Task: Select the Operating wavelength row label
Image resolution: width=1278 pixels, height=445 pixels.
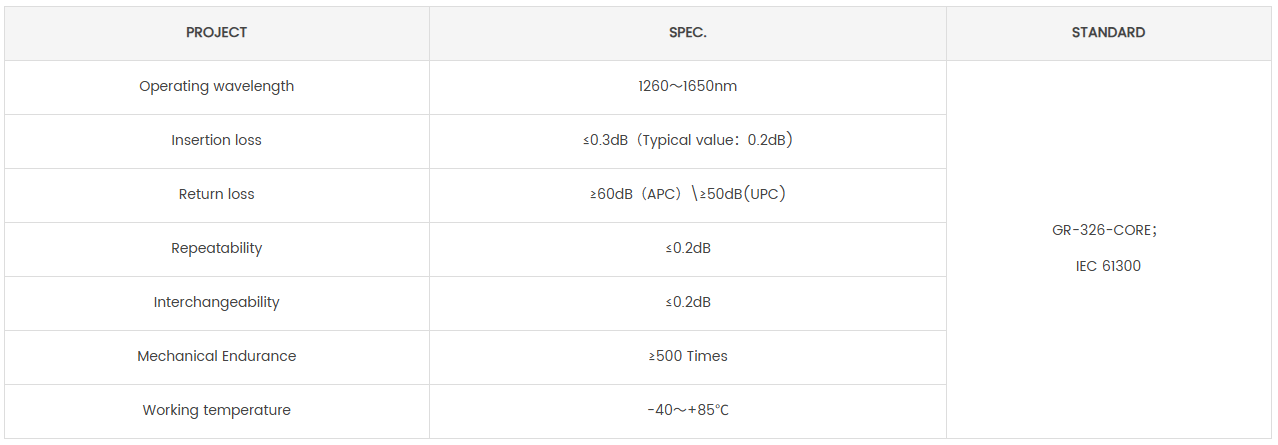Action: tap(216, 86)
